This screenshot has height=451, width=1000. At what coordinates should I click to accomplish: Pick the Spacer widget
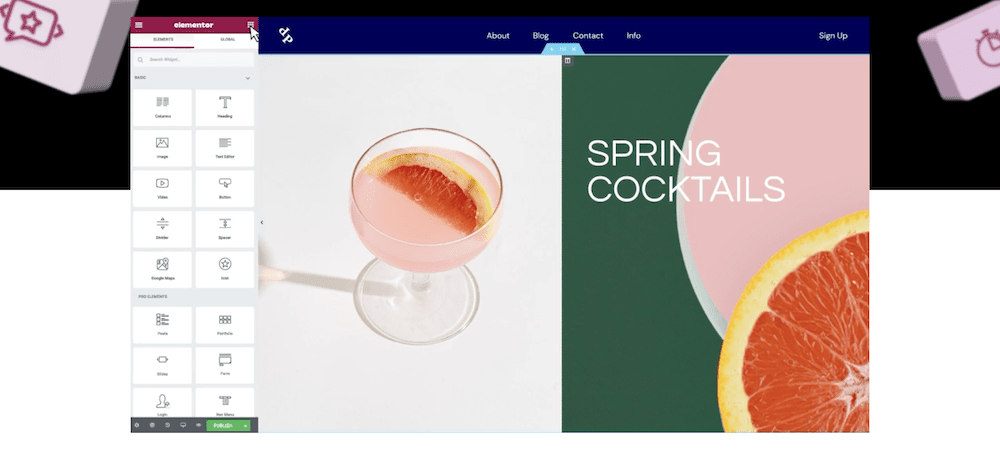pos(224,229)
